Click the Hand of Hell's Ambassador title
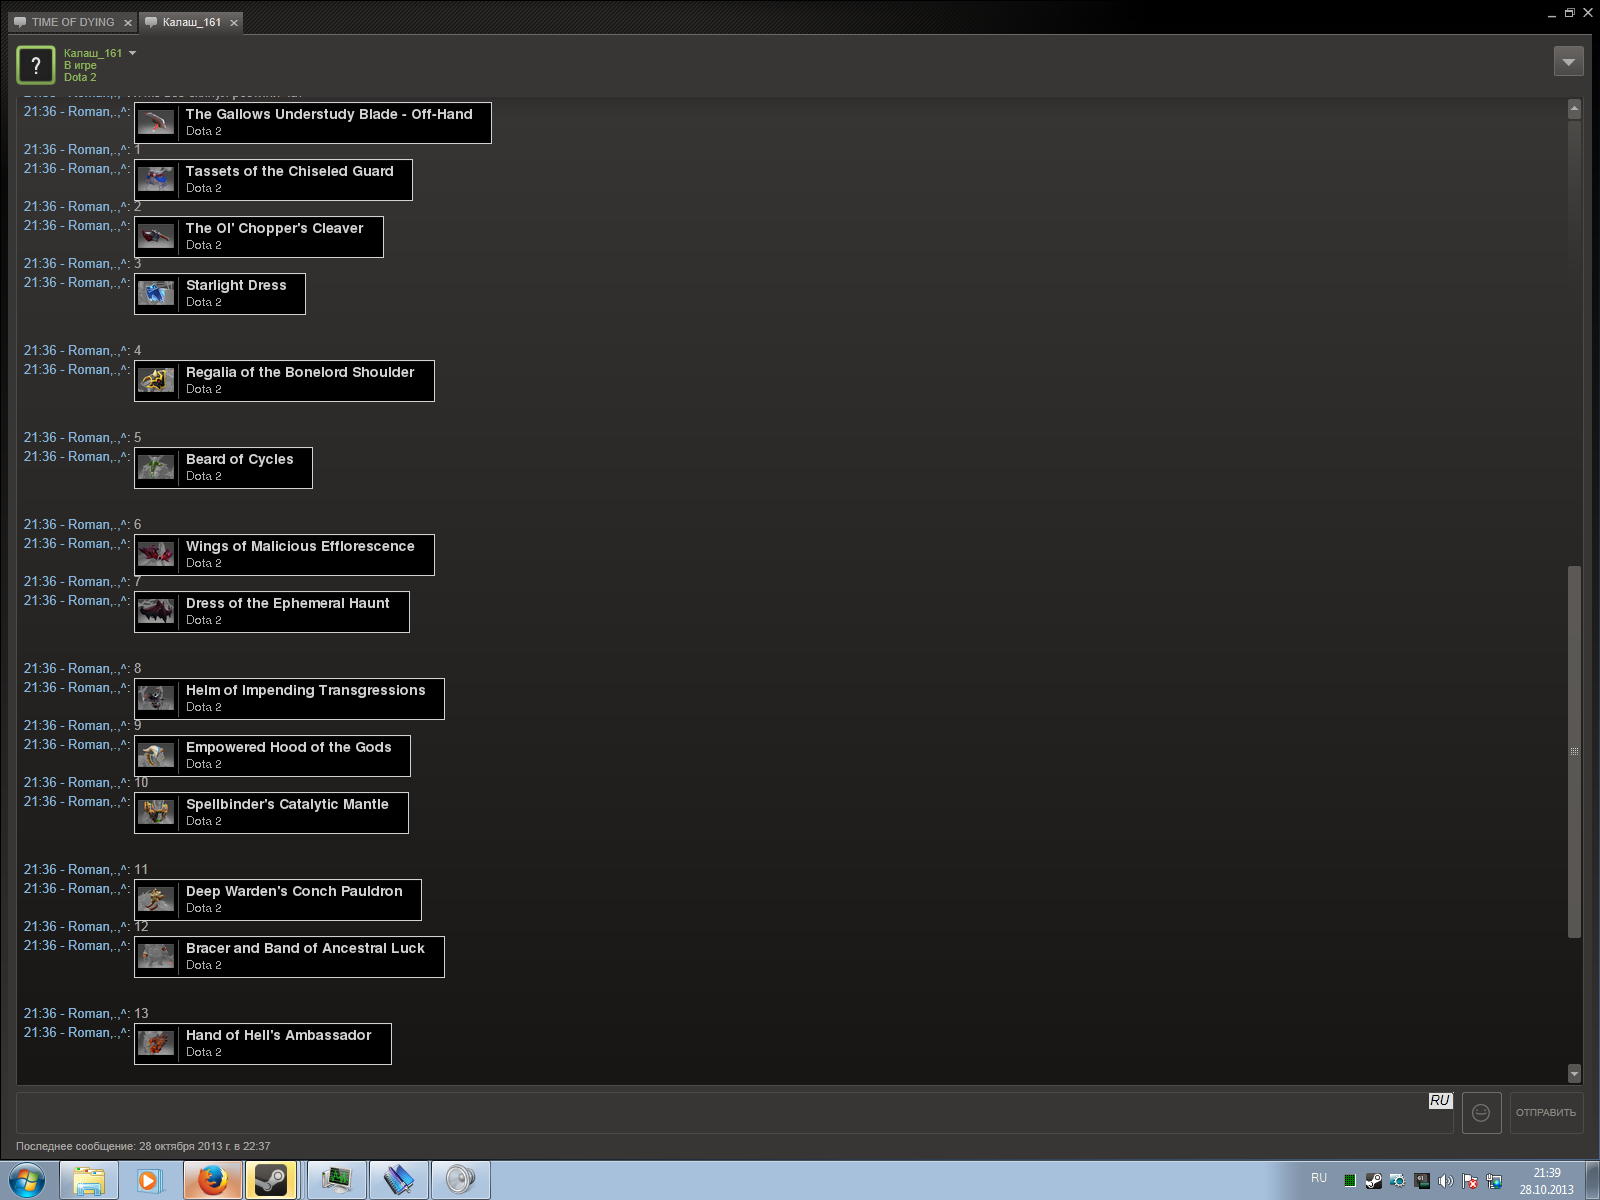This screenshot has height=1200, width=1600. [x=279, y=1035]
